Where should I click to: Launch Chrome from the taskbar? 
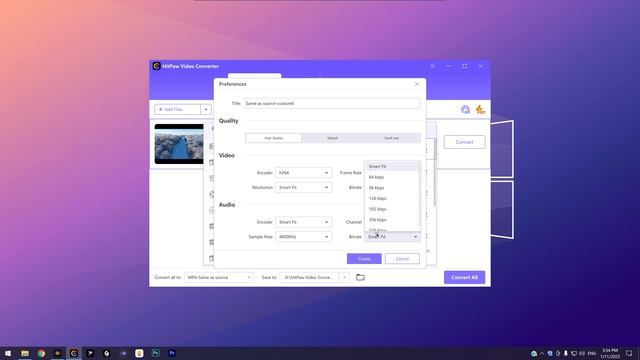coord(41,353)
